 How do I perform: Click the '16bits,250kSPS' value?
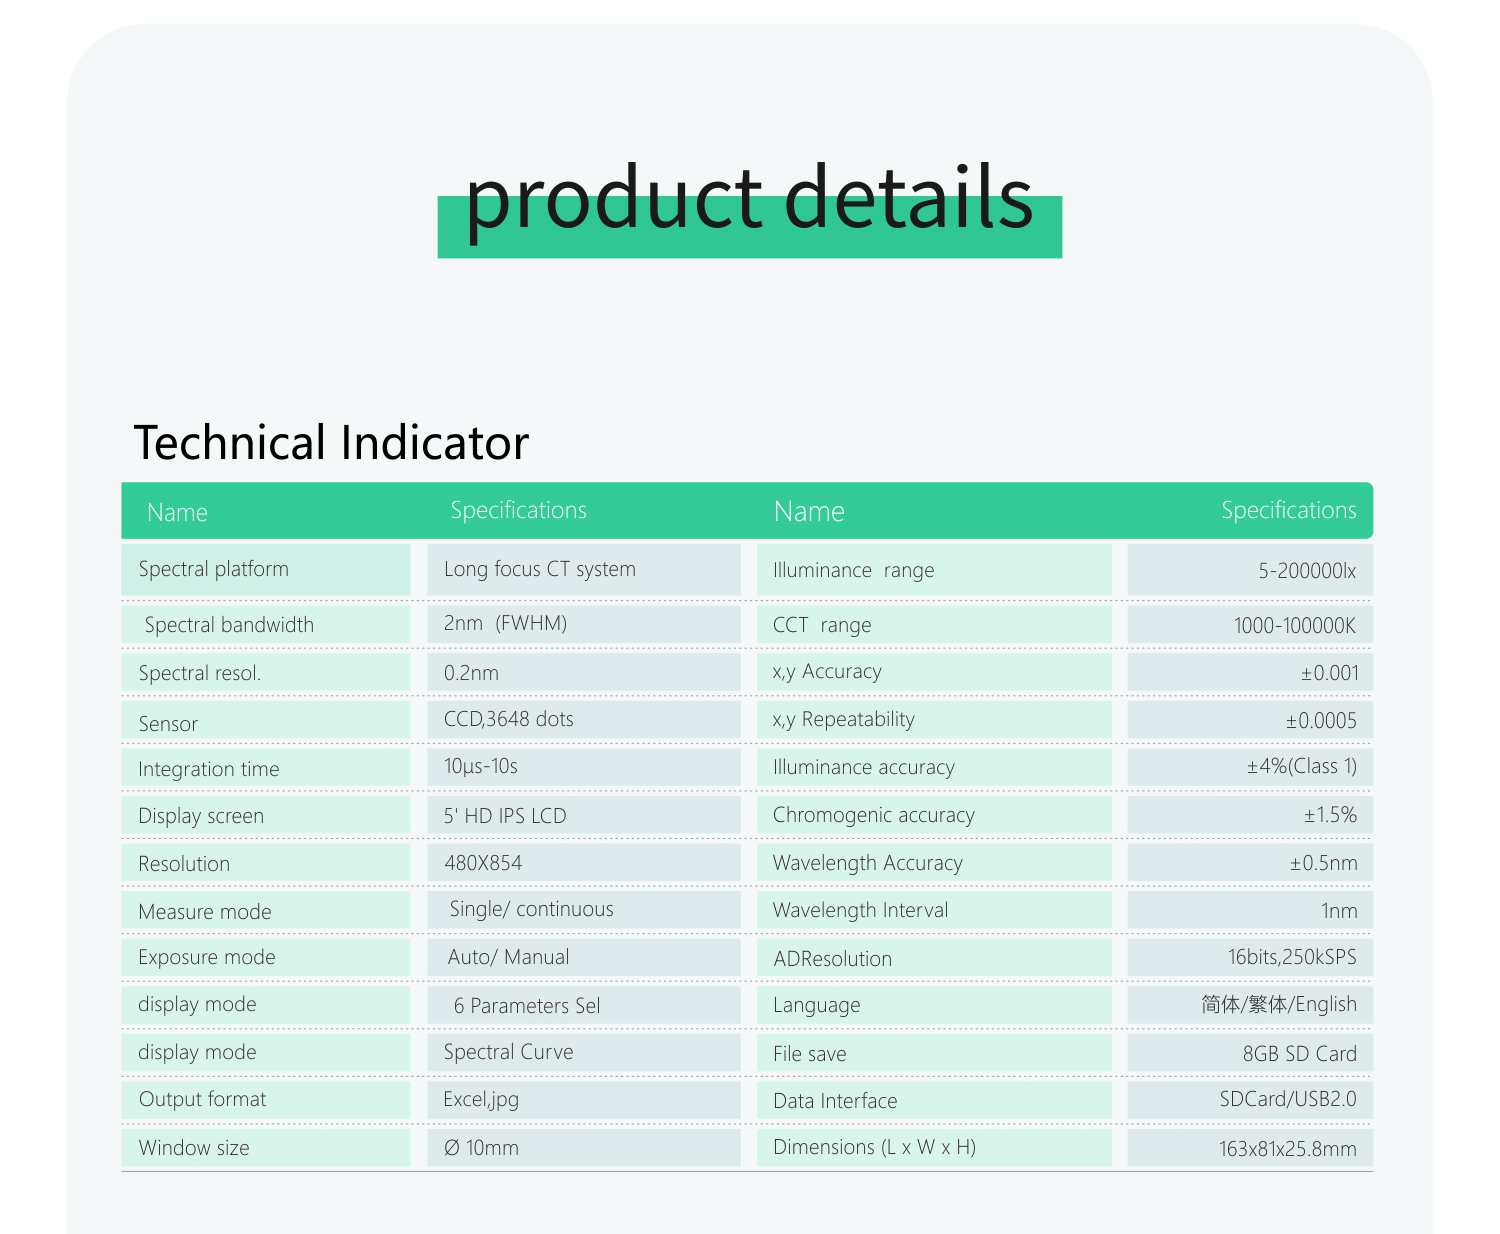click(x=1291, y=957)
